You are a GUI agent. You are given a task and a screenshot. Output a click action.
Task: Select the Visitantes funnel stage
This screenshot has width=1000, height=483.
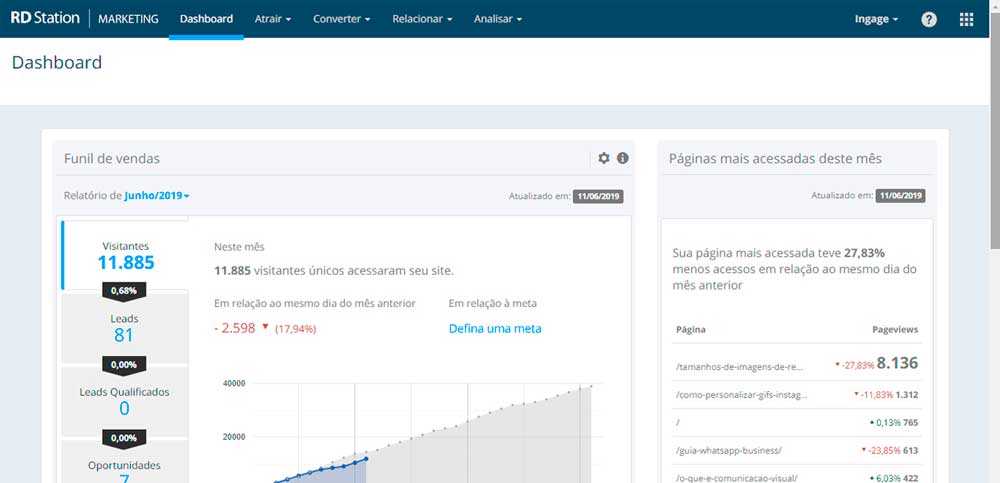[125, 255]
